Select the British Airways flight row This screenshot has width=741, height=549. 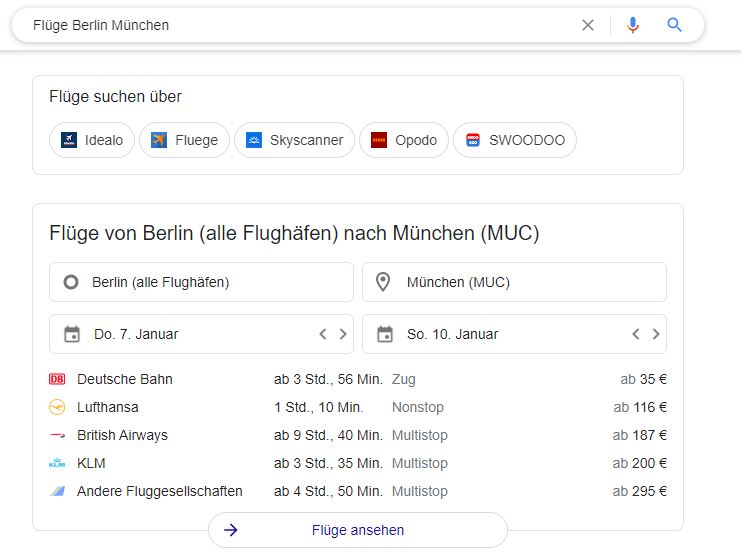click(x=358, y=435)
